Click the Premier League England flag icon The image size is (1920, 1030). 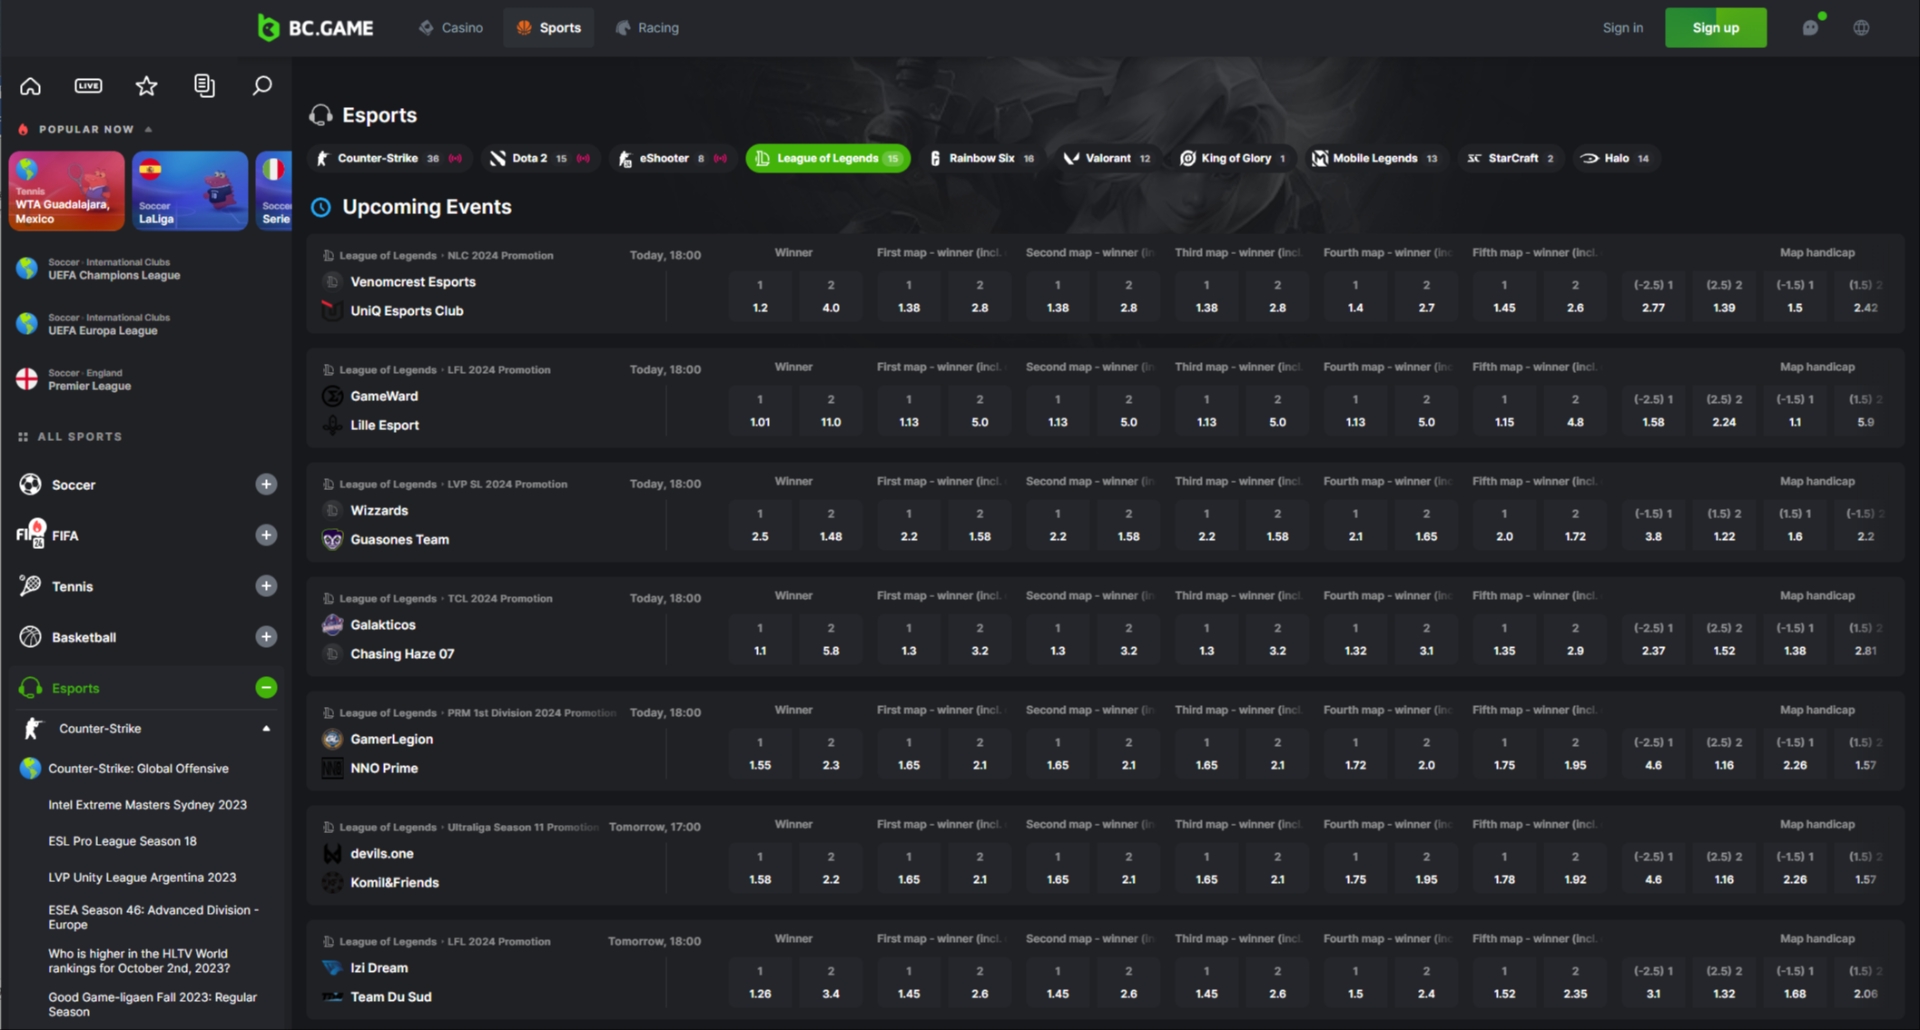[x=27, y=379]
